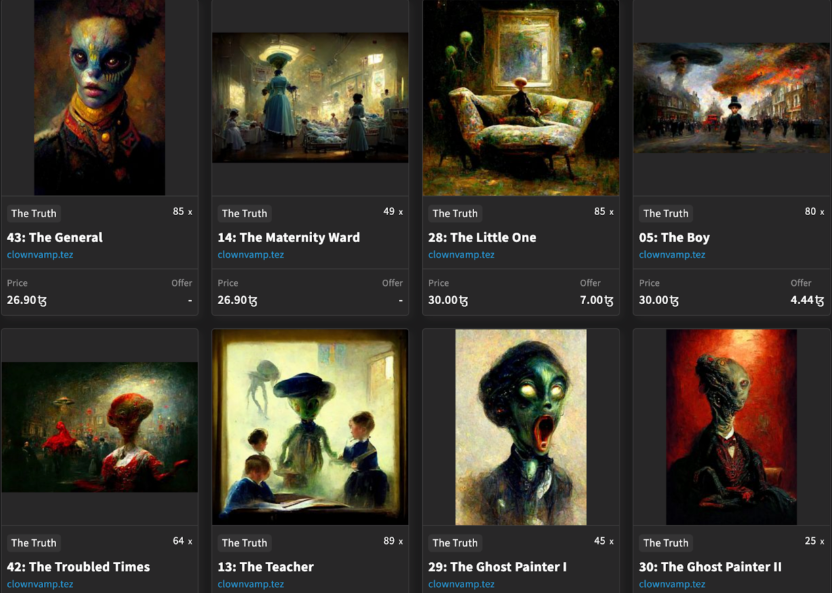View The Teacher painting thumbnail

pyautogui.click(x=310, y=427)
